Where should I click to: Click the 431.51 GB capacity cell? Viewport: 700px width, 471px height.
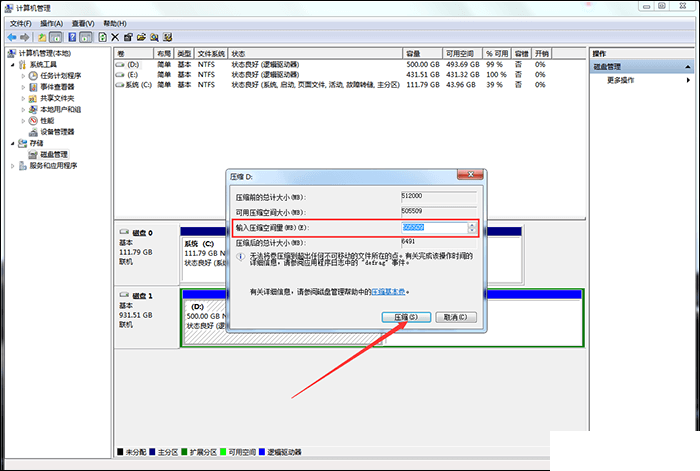[x=423, y=75]
